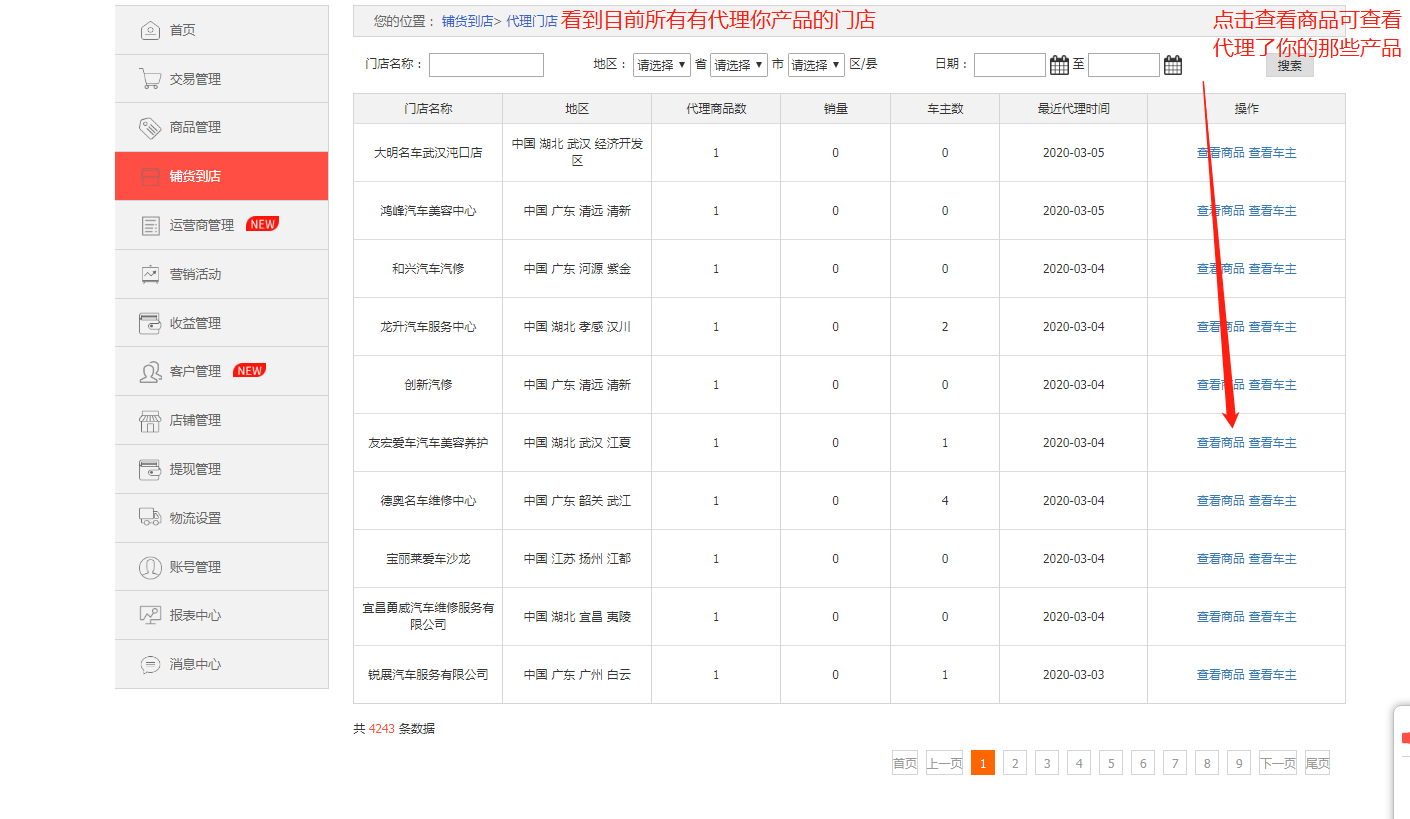The image size is (1410, 819).
Task: Open 营销活动 chart icon in sidebar
Action: point(150,273)
